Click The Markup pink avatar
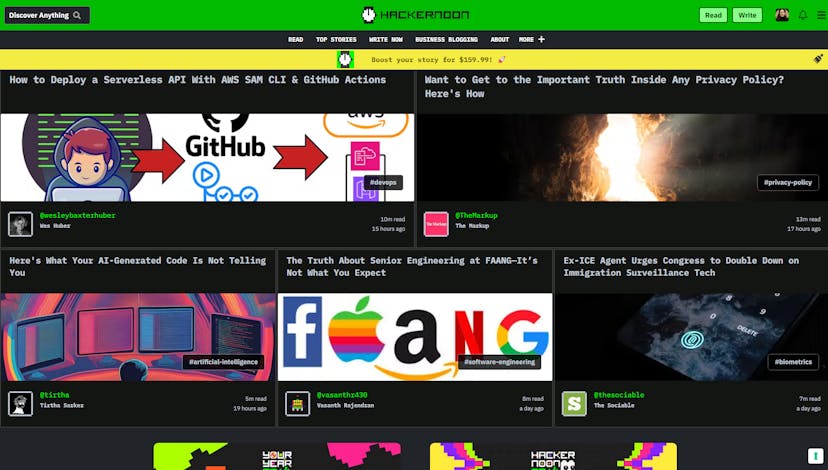Image resolution: width=828 pixels, height=470 pixels. pyautogui.click(x=436, y=224)
